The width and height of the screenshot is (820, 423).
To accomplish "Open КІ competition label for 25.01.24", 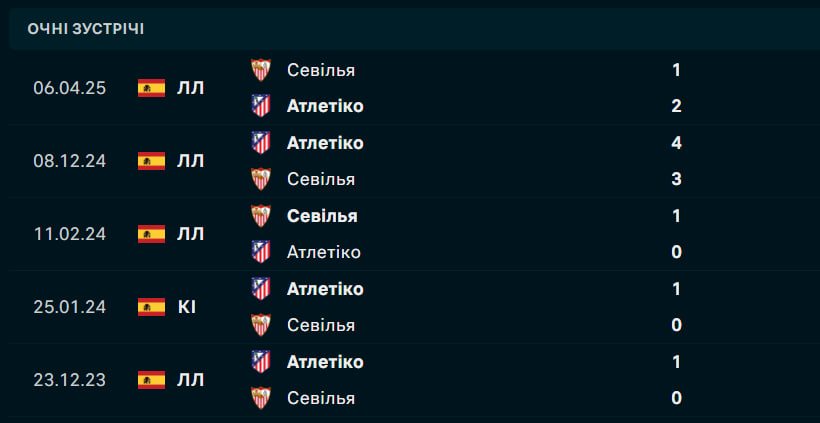I will 186,307.
